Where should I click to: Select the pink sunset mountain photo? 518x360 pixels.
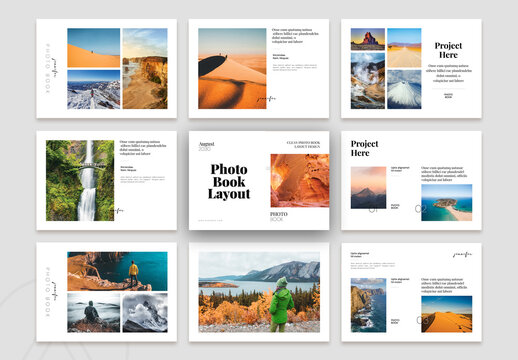point(368,188)
